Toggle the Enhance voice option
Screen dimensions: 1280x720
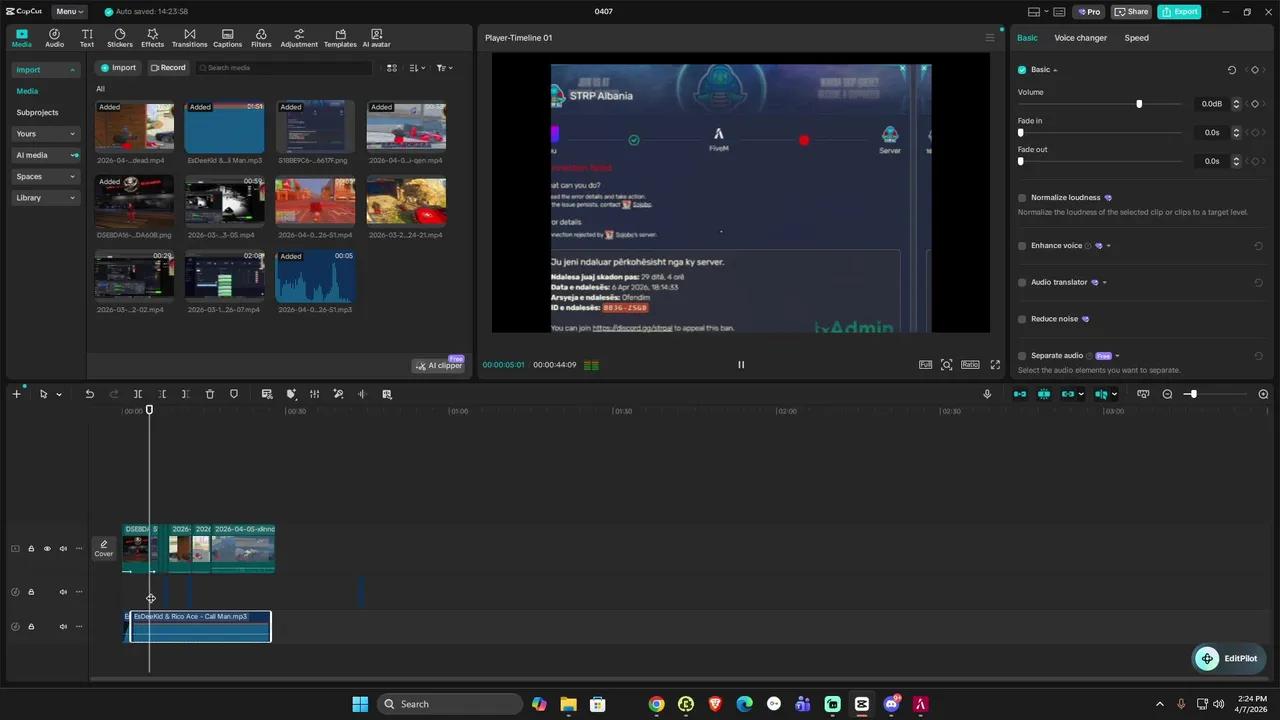pos(1021,245)
